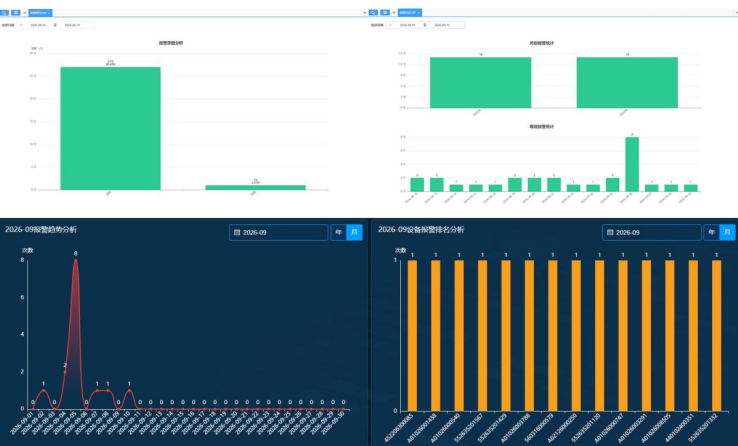This screenshot has width=738, height=446.
Task: Switch 报警趋势分析 to the 年 view
Action: coord(338,232)
